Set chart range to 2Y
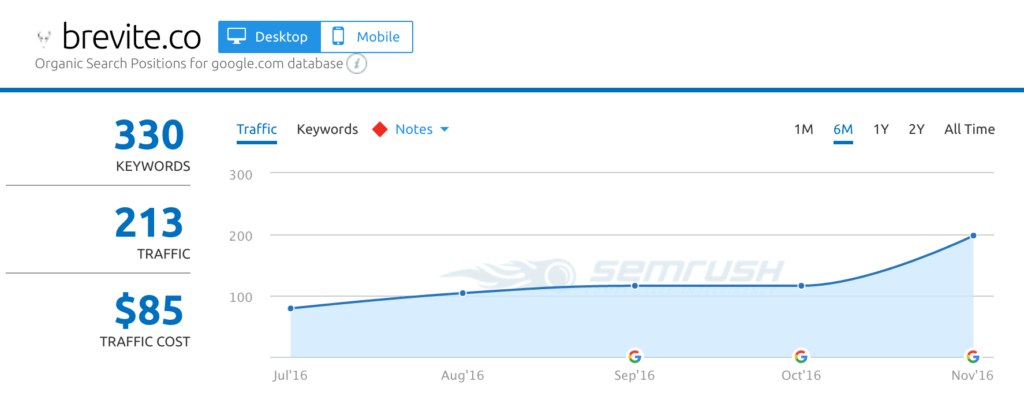This screenshot has width=1024, height=411. (916, 129)
